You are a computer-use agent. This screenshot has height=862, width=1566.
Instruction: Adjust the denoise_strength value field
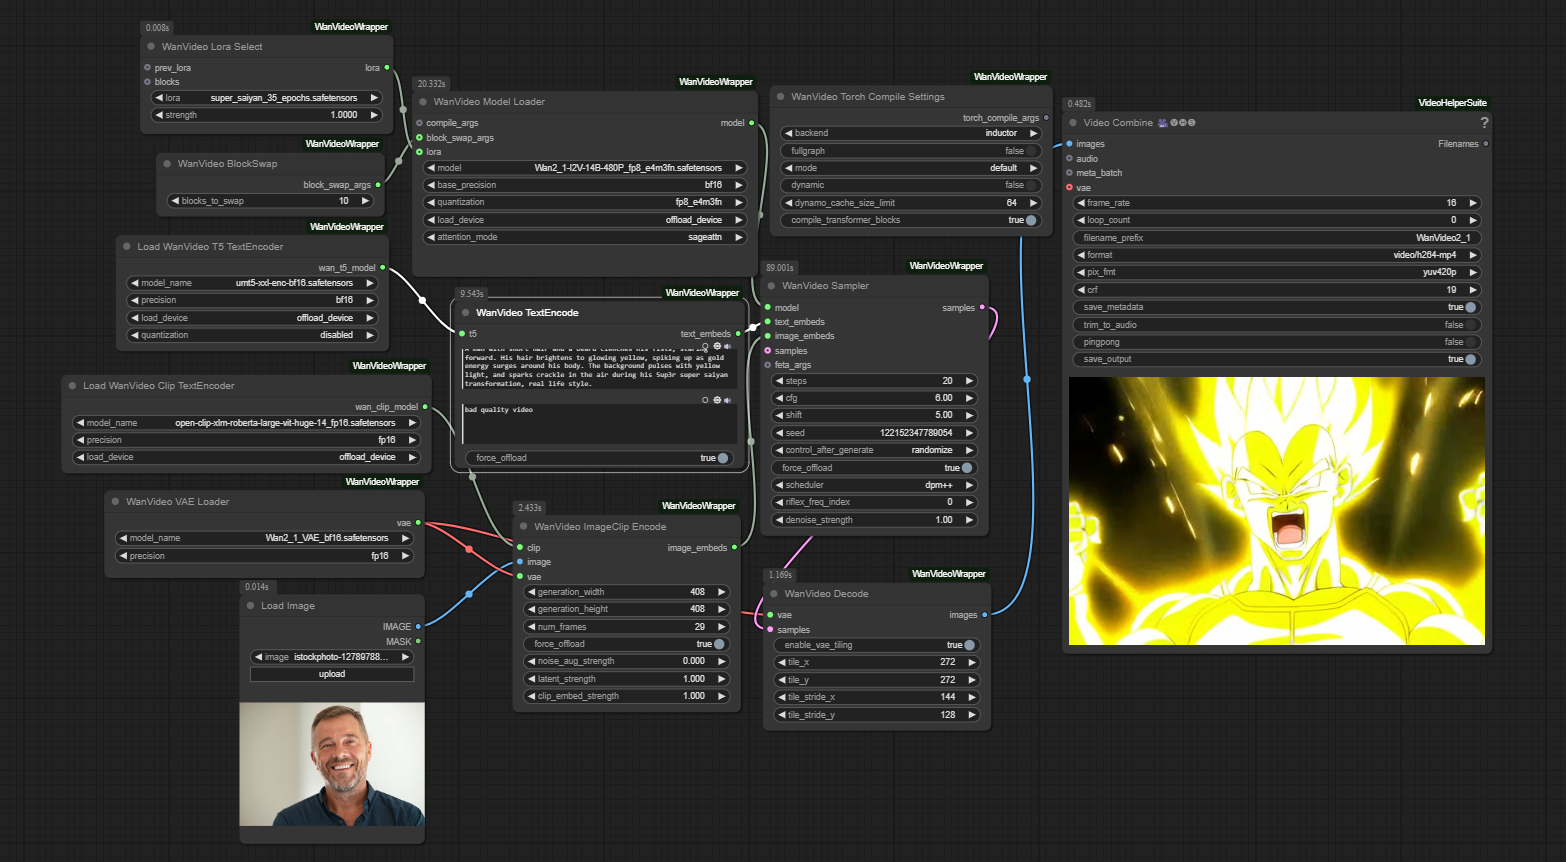875,520
